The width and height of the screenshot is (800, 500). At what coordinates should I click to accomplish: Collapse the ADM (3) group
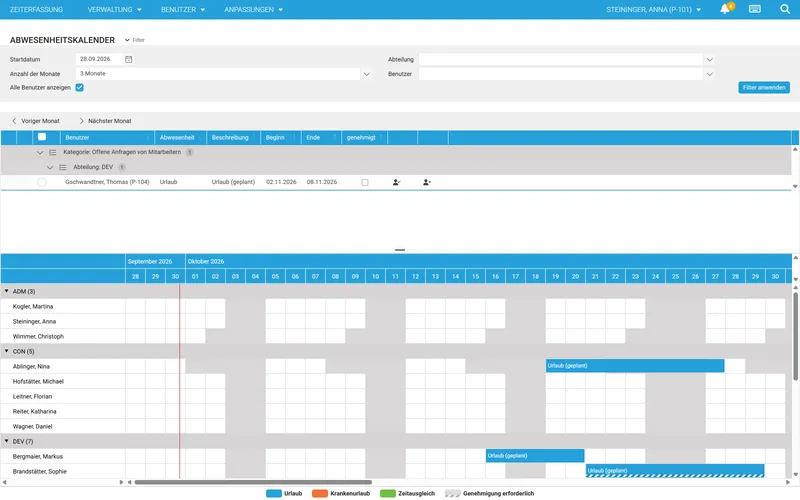(7, 291)
